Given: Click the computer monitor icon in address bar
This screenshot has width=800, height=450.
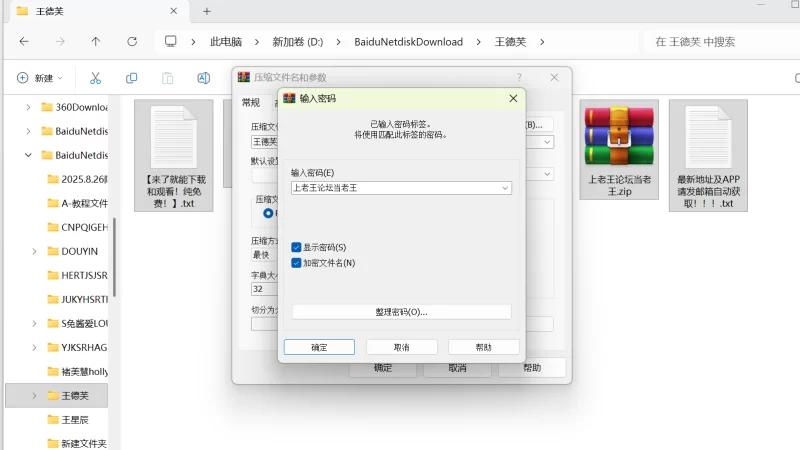Looking at the screenshot, I should click(170, 41).
